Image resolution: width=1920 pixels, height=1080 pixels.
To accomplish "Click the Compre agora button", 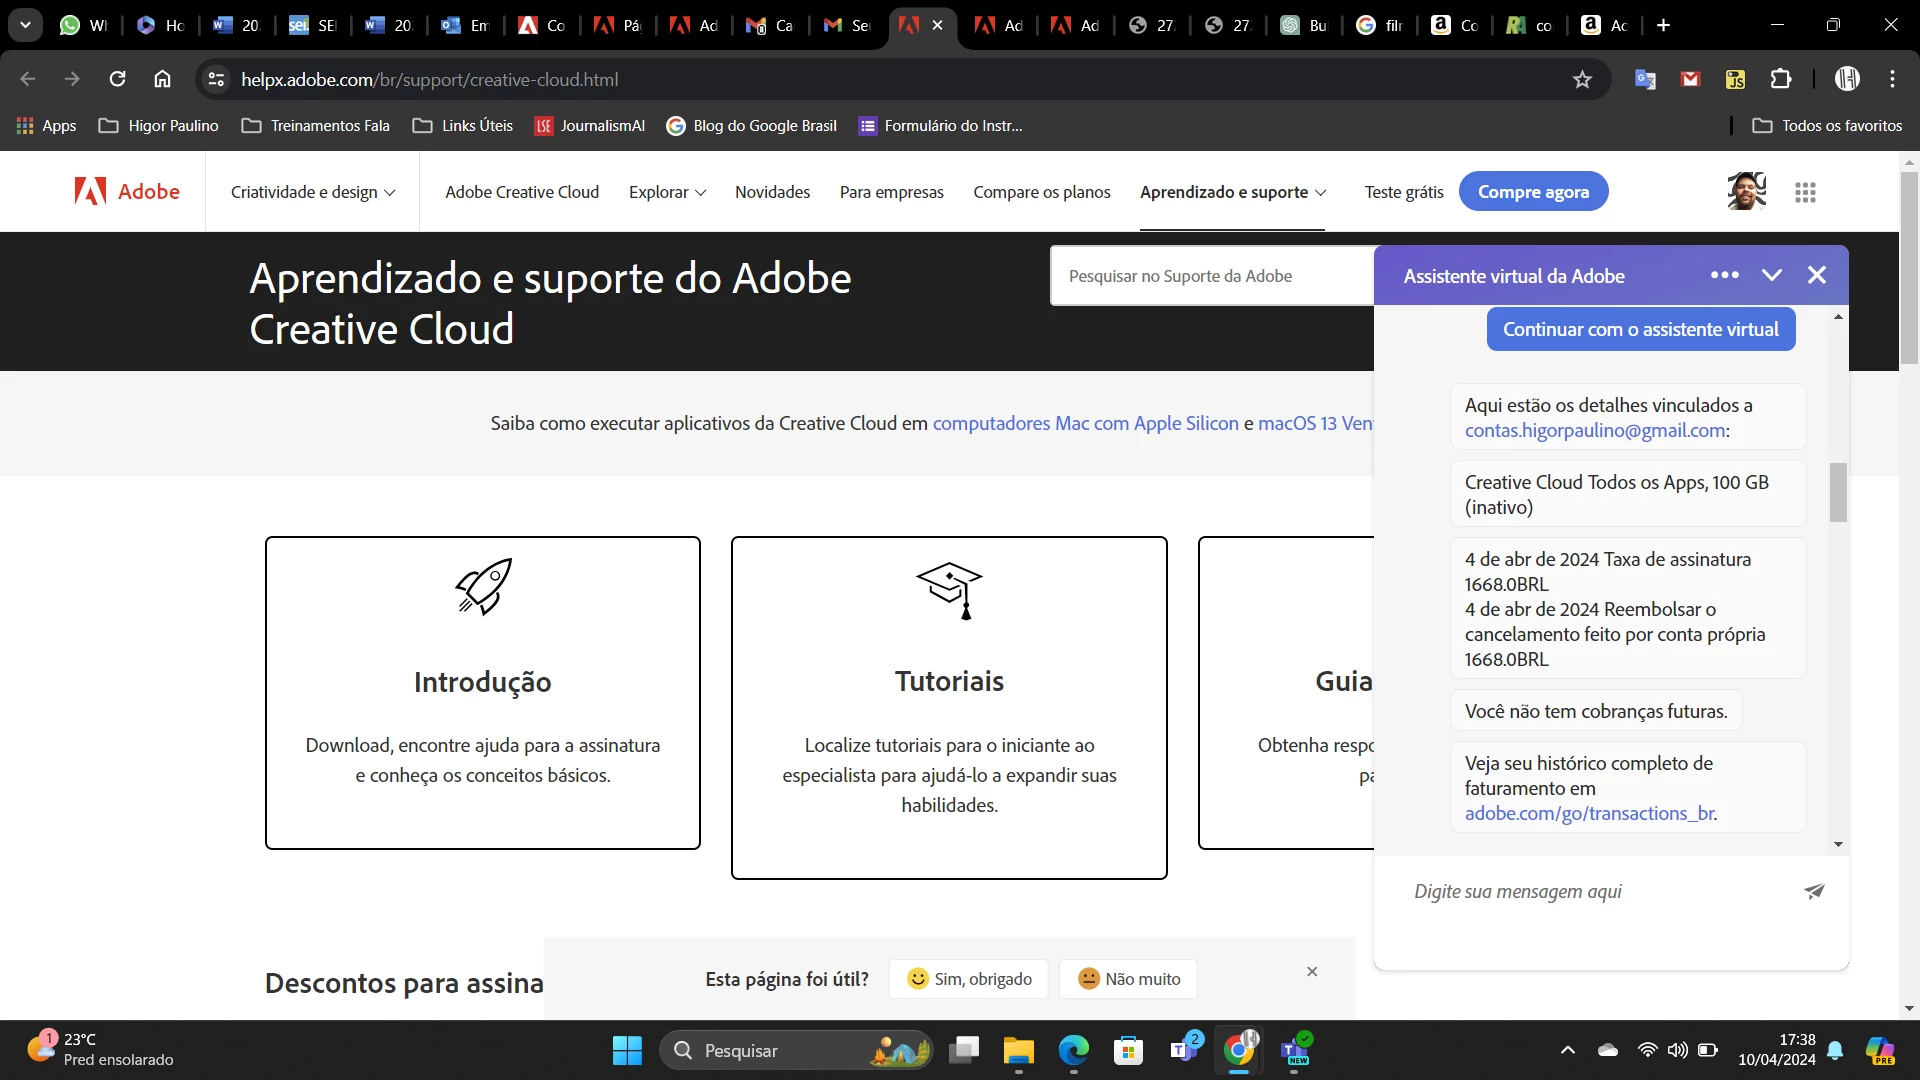I will (1533, 192).
